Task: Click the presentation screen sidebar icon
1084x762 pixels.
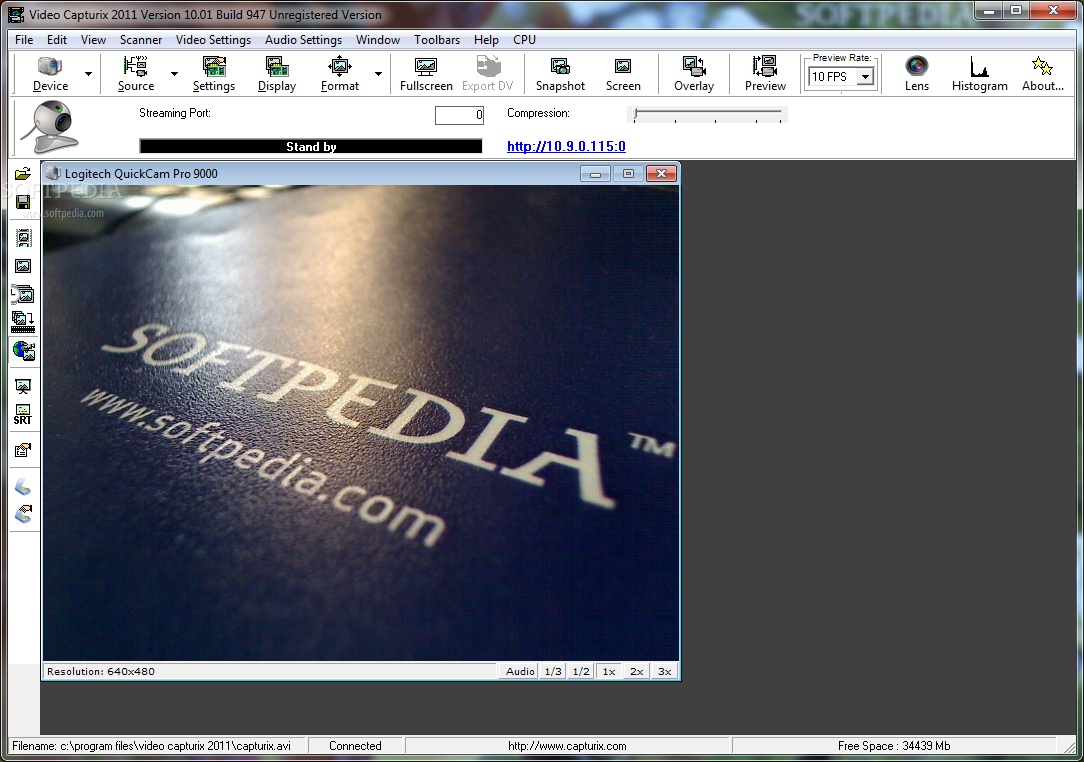Action: coord(23,387)
